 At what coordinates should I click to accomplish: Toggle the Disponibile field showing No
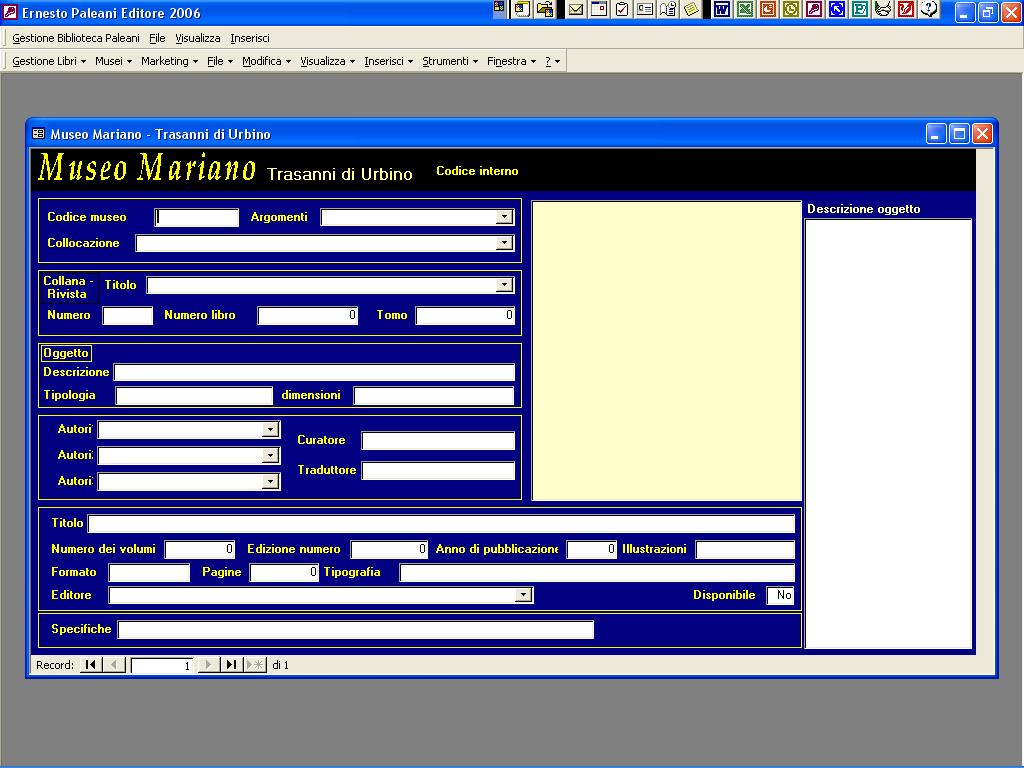coord(780,596)
